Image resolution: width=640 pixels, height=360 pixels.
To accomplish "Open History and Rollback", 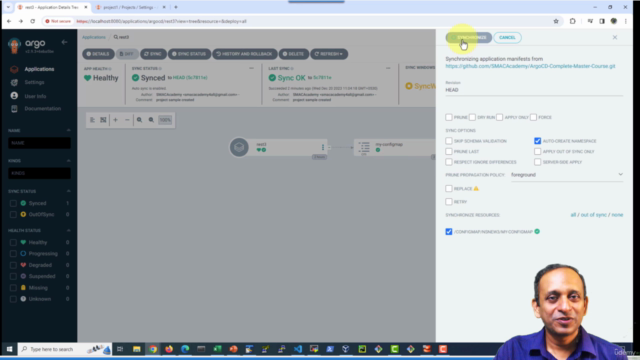I will coord(244,54).
